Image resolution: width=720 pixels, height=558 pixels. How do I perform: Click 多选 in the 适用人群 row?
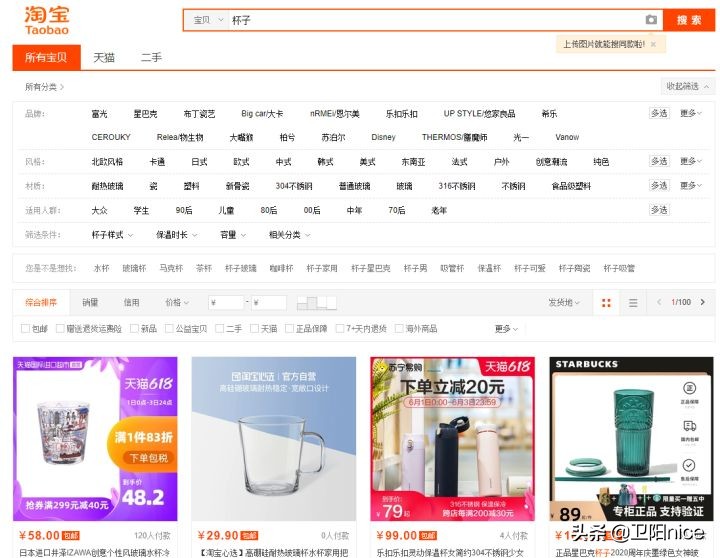[659, 210]
